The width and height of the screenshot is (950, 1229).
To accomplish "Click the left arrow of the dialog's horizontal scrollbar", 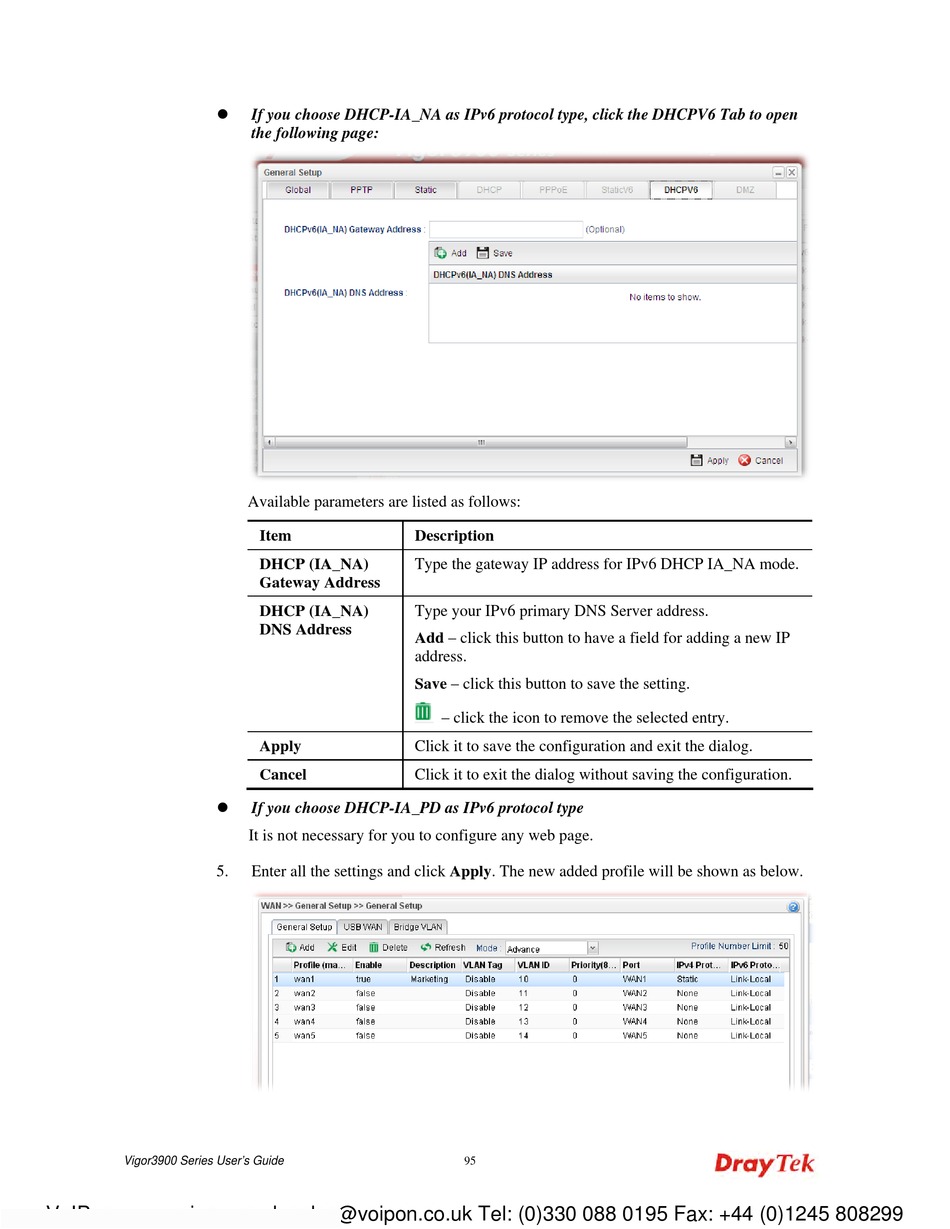I will pyautogui.click(x=268, y=442).
